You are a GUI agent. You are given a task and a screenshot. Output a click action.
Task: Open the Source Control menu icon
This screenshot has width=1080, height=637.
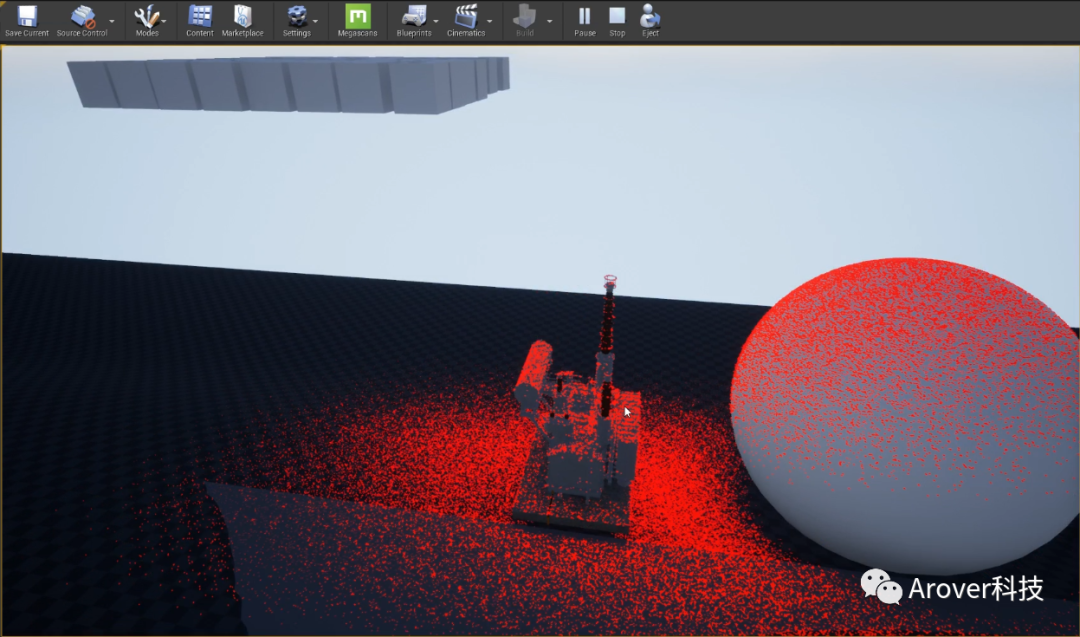click(x=82, y=16)
